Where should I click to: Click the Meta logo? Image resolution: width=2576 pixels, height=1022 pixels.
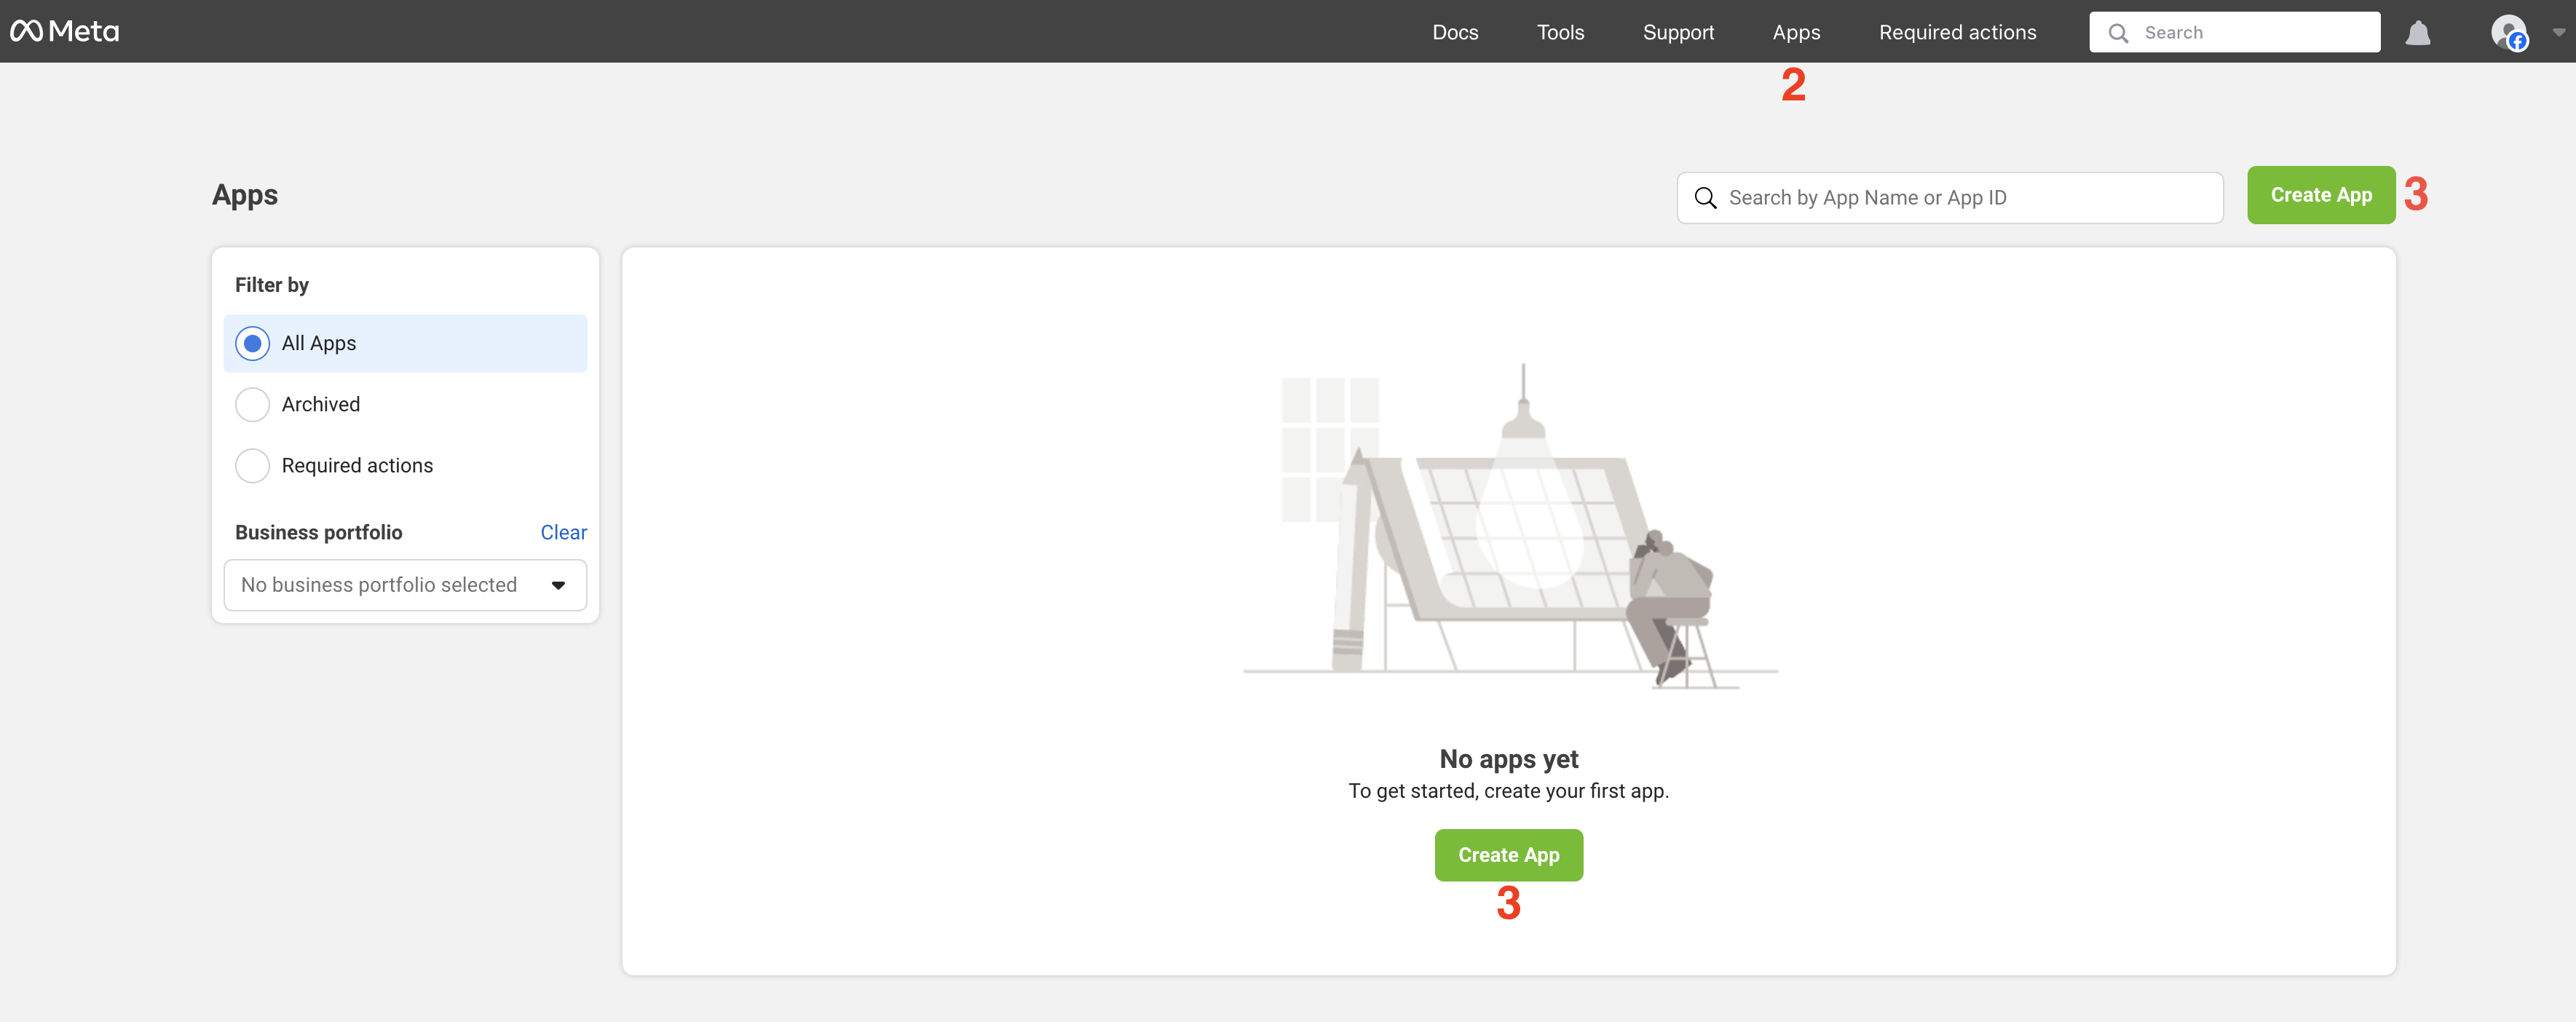coord(65,31)
